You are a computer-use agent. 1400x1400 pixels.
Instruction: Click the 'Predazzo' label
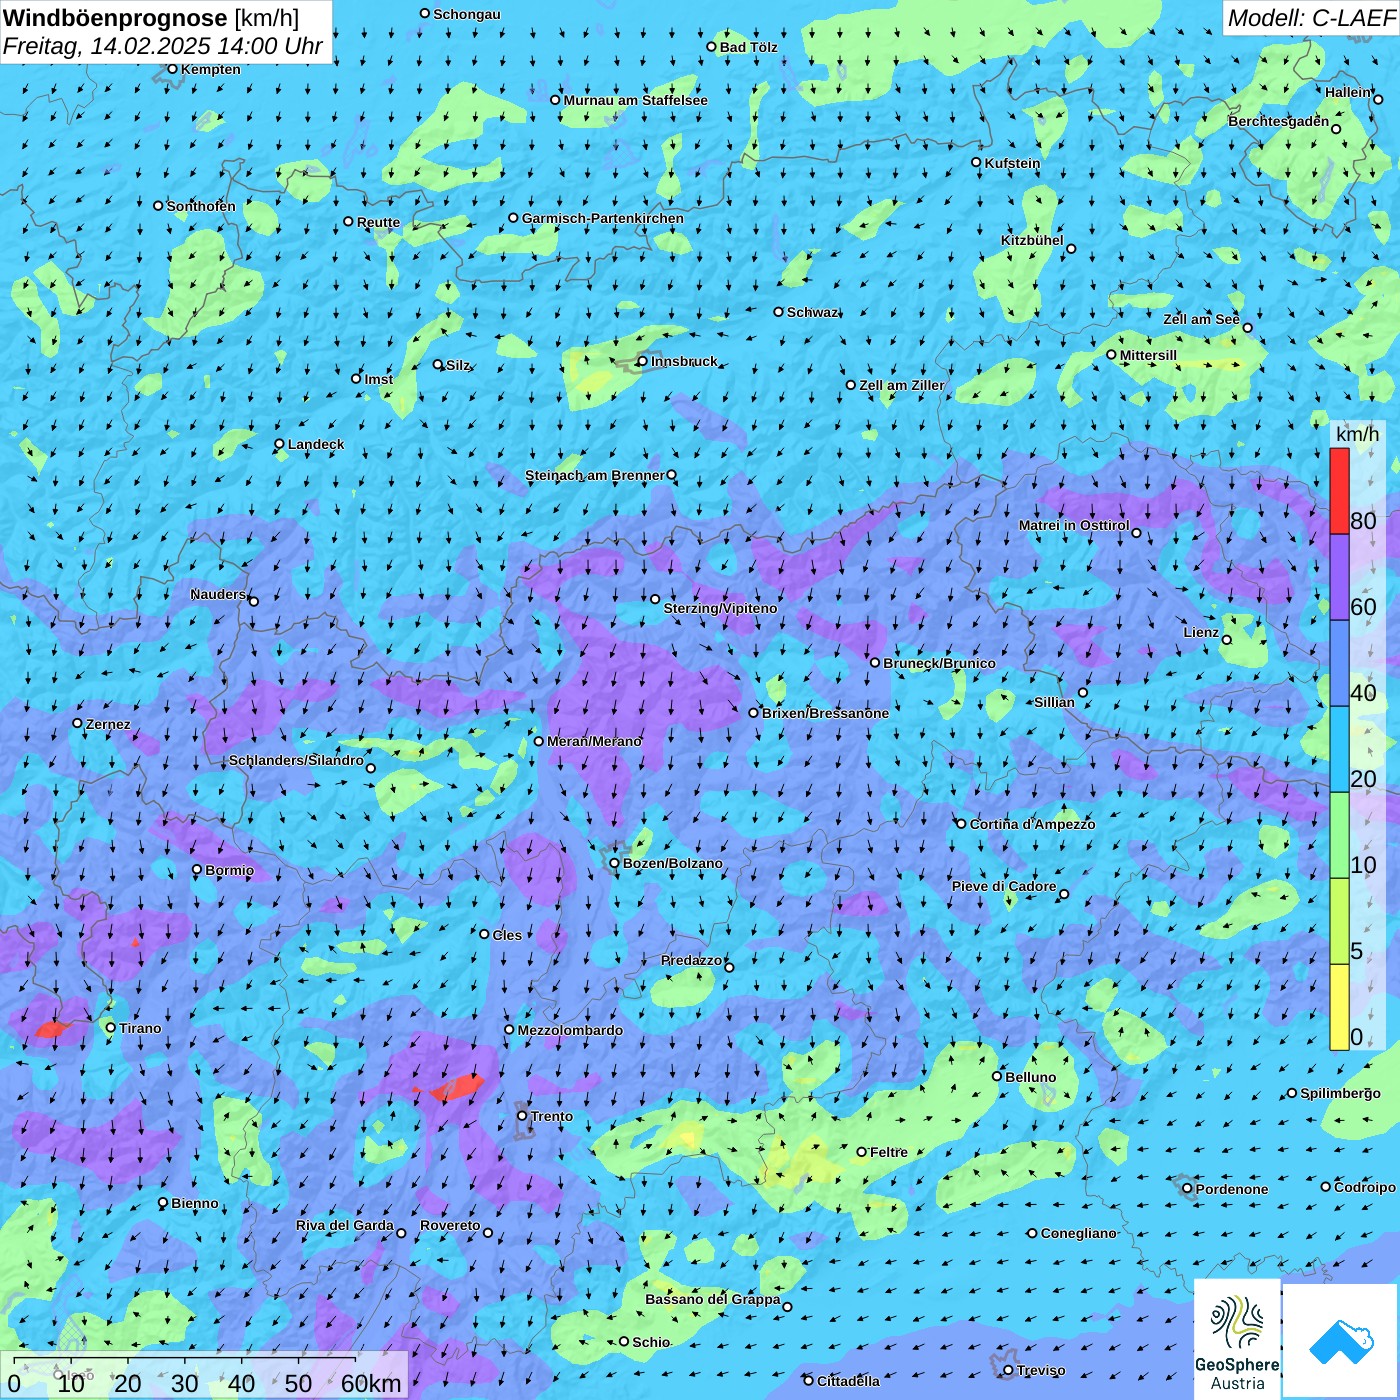tap(691, 960)
